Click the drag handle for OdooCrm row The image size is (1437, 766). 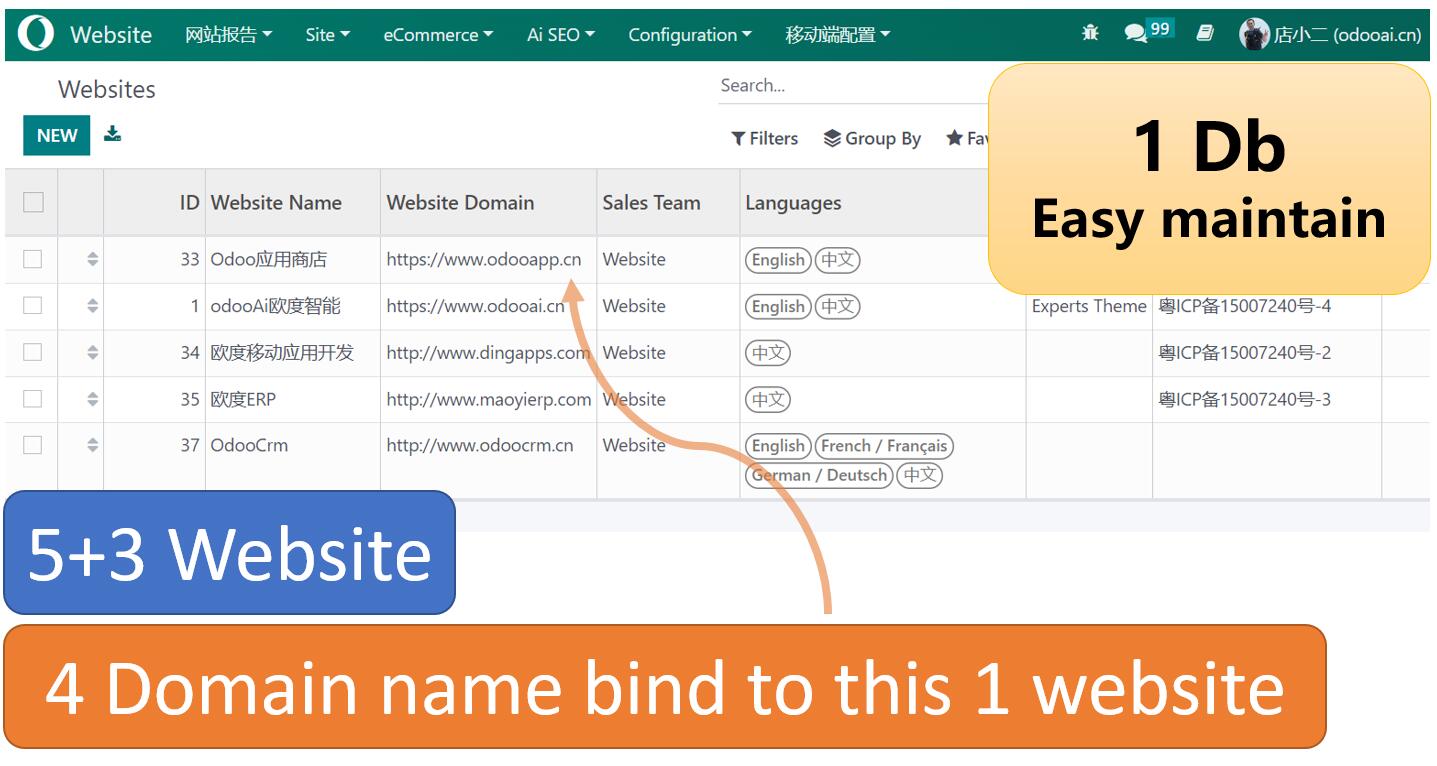pyautogui.click(x=92, y=445)
